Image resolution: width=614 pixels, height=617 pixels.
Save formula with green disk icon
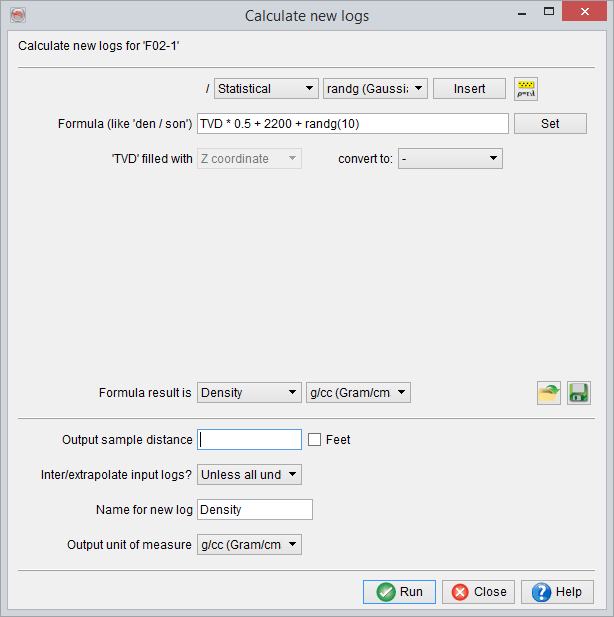coord(579,393)
